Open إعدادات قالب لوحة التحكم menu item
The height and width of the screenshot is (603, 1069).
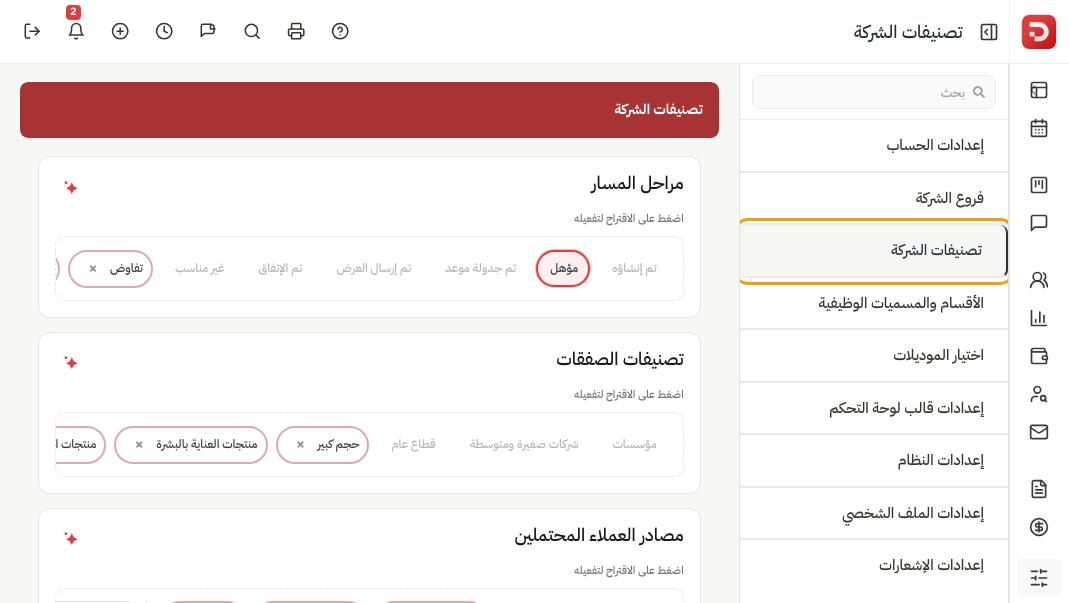[873, 408]
